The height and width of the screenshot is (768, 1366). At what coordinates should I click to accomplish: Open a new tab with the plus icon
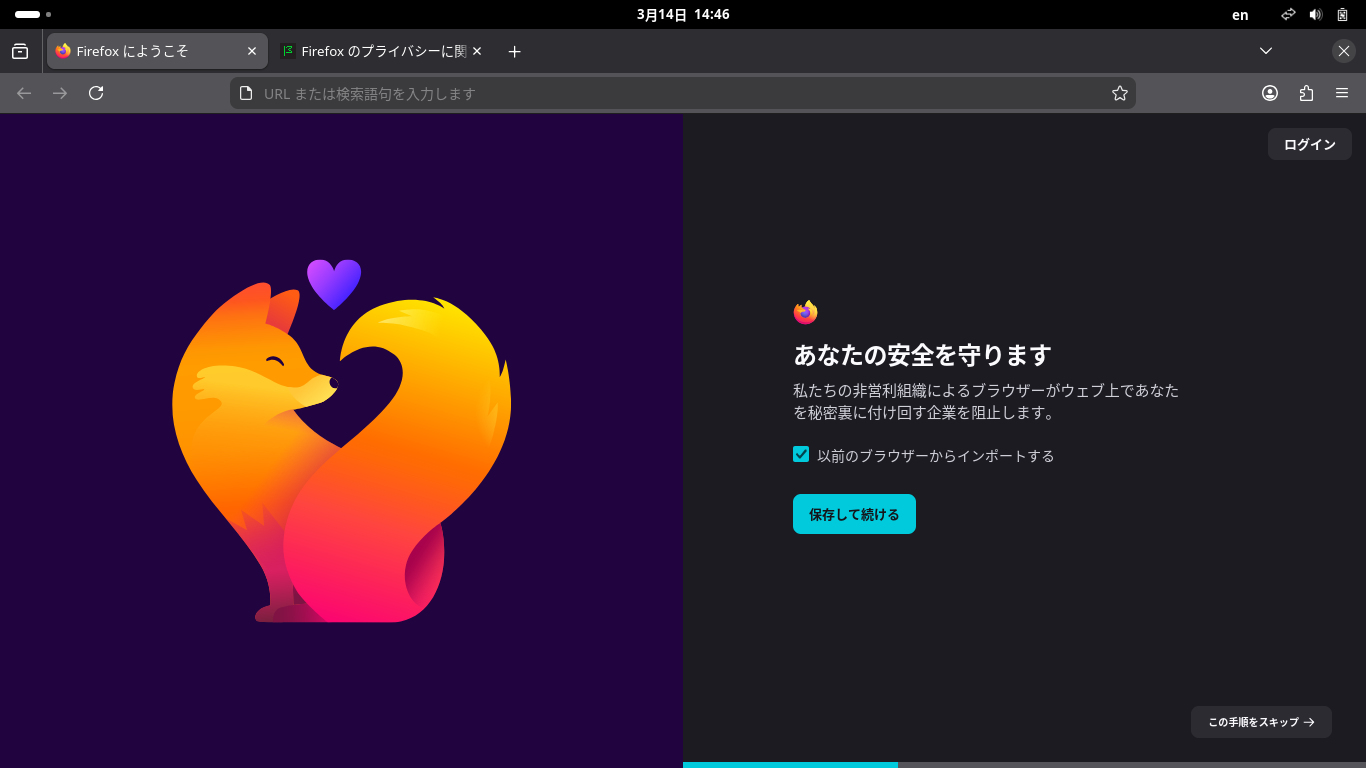tap(514, 51)
